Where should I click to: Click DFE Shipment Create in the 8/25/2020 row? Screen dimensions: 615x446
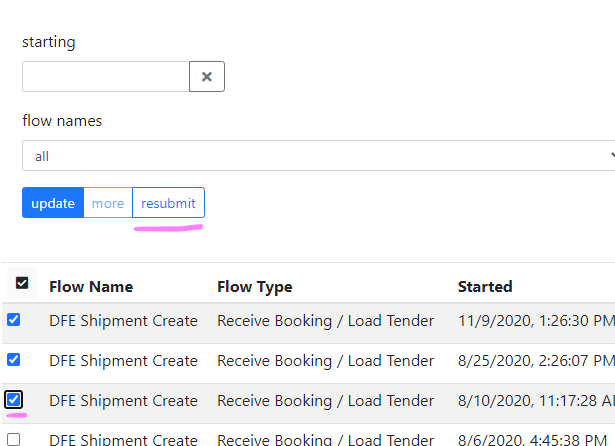click(x=124, y=361)
